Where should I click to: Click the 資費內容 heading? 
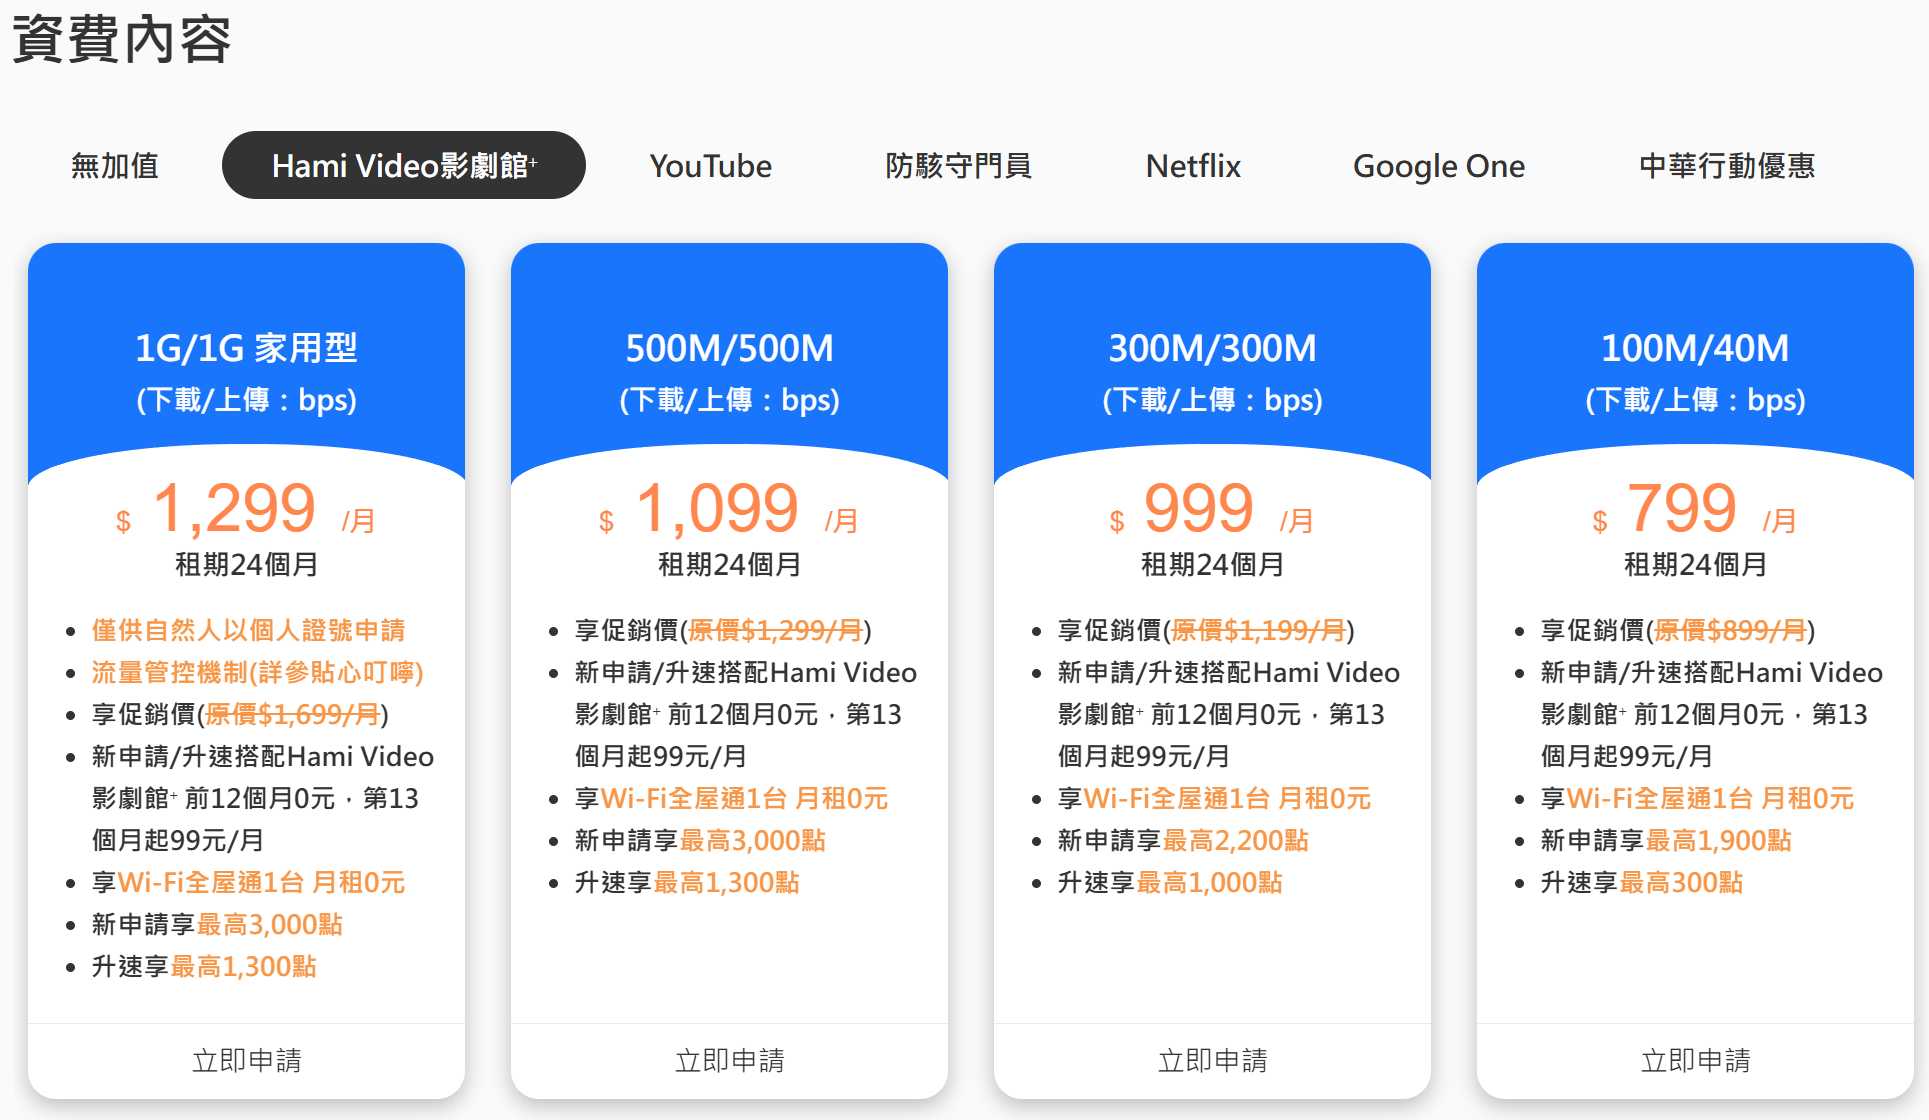pyautogui.click(x=121, y=40)
